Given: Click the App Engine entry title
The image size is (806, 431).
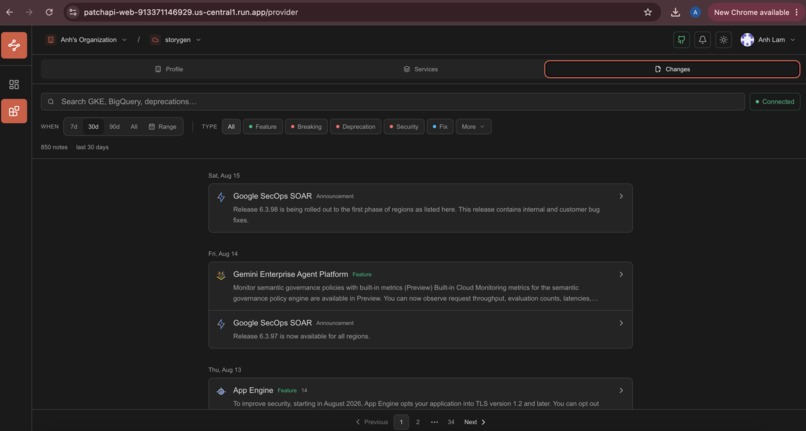Looking at the screenshot, I should coord(253,390).
